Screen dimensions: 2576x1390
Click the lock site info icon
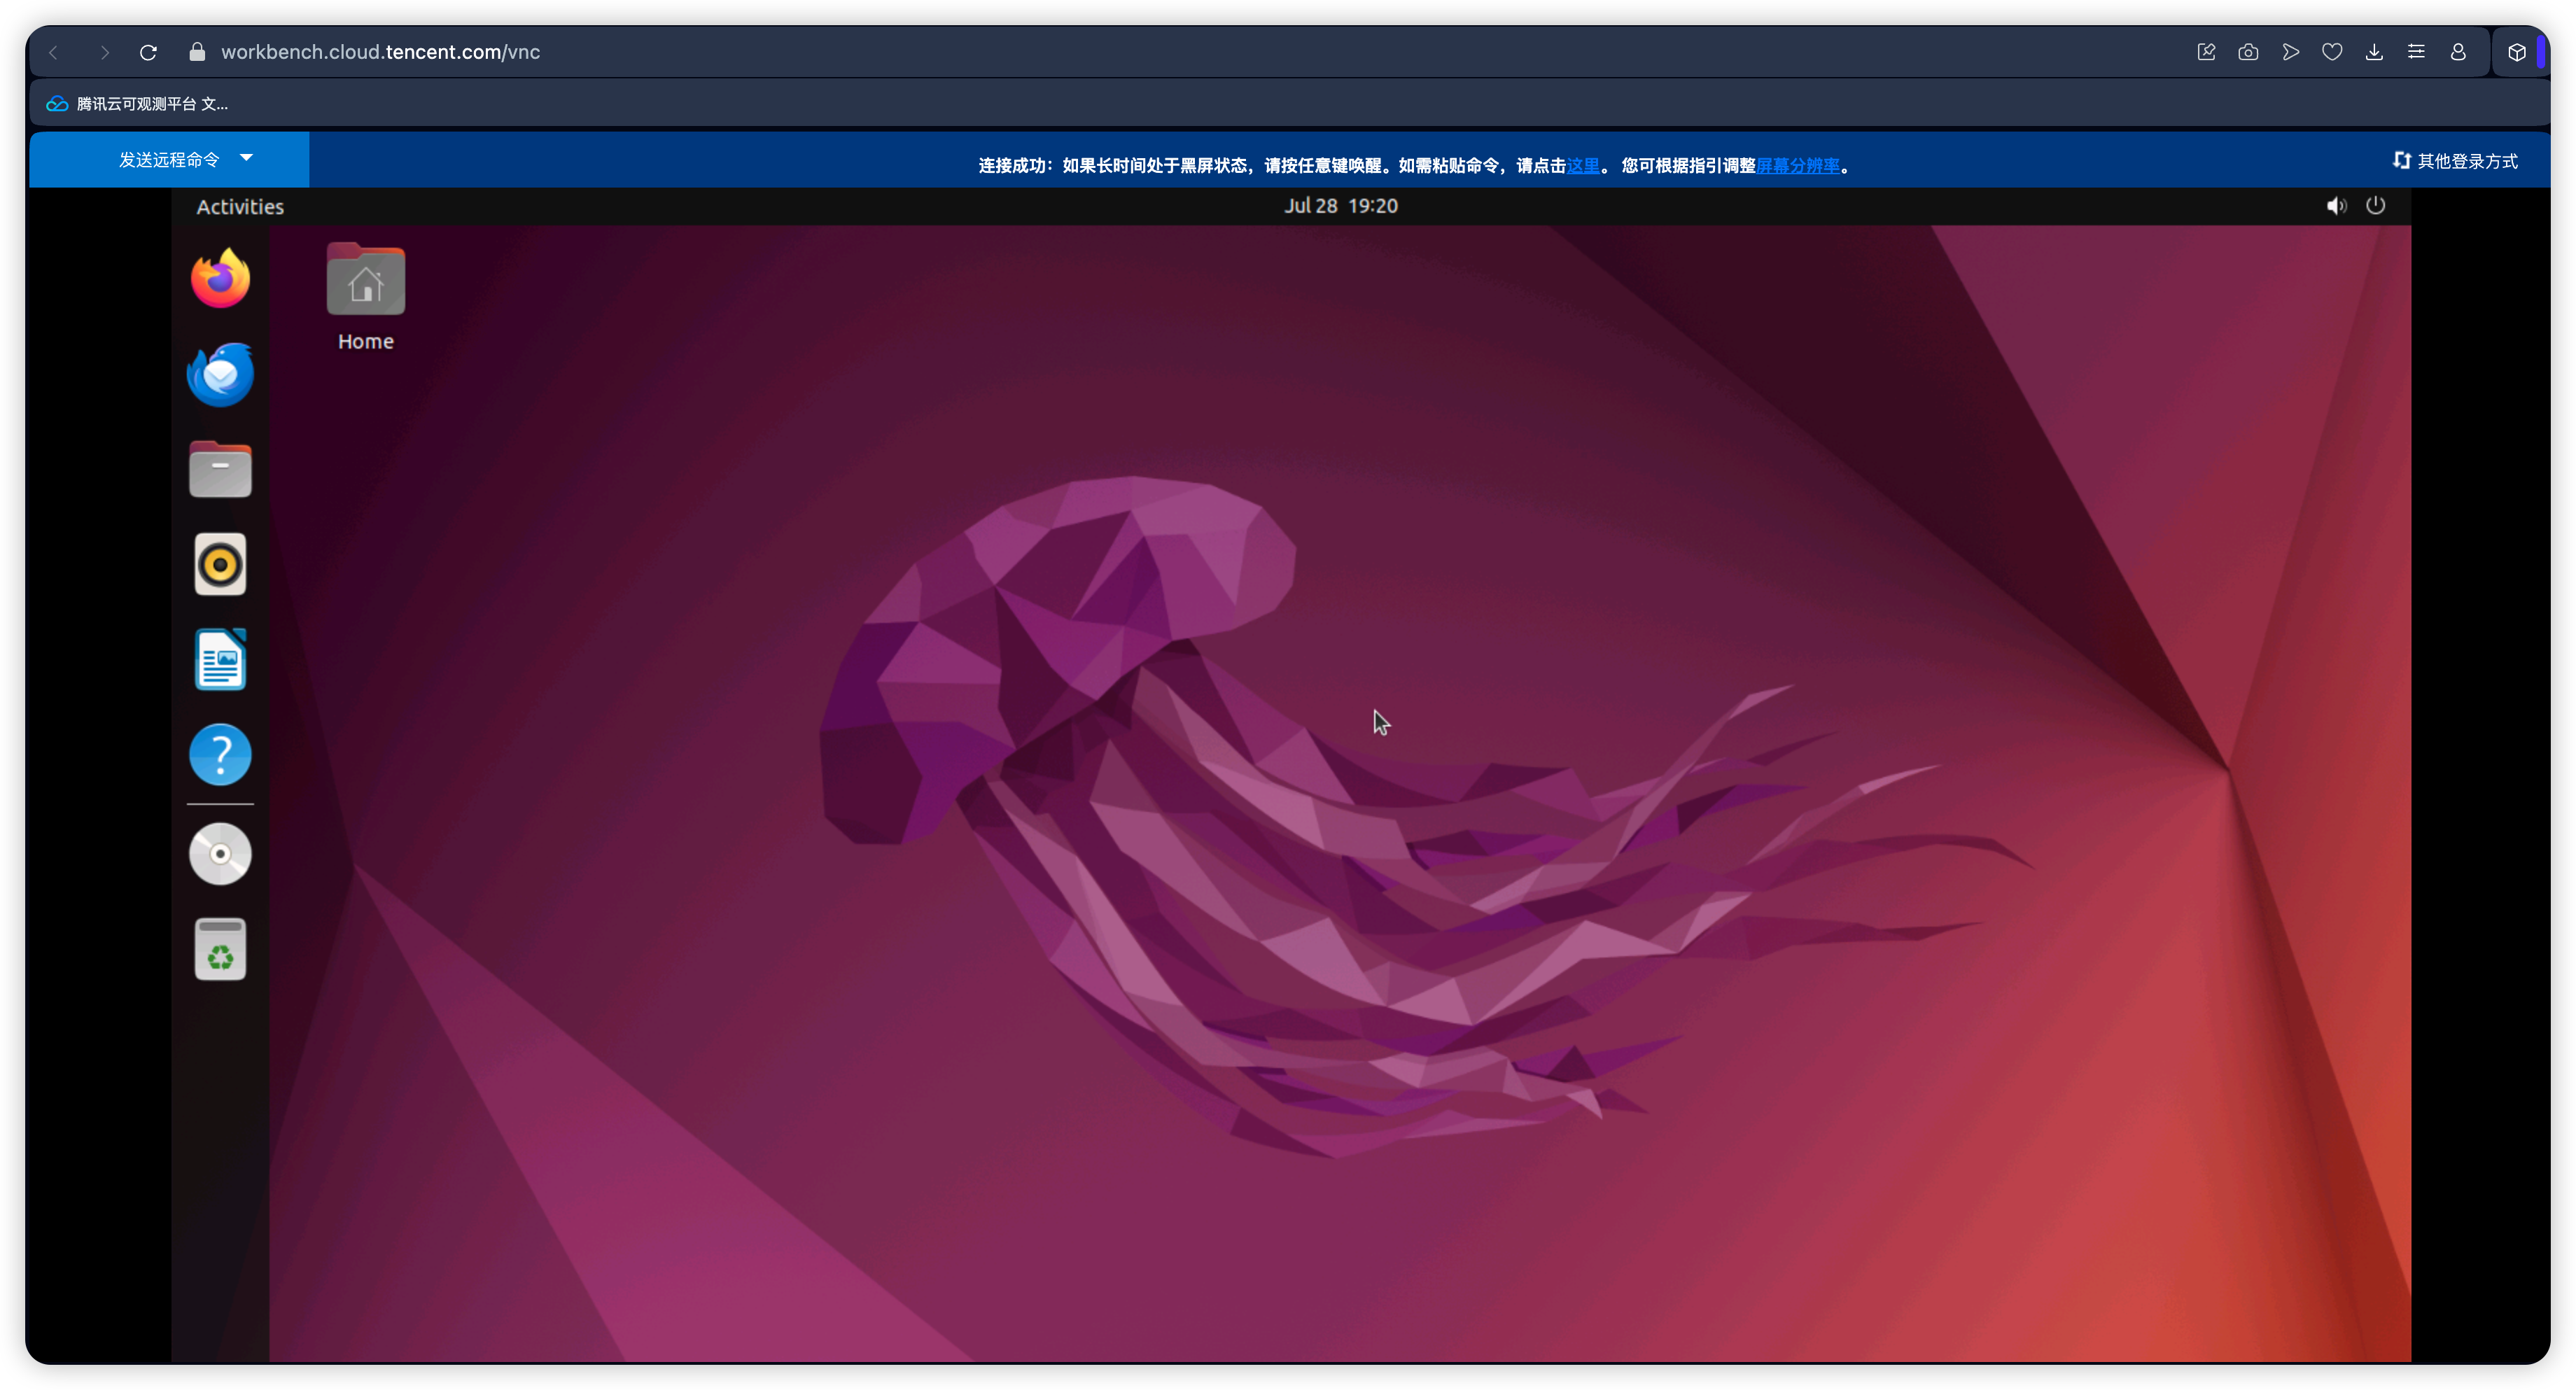[197, 52]
